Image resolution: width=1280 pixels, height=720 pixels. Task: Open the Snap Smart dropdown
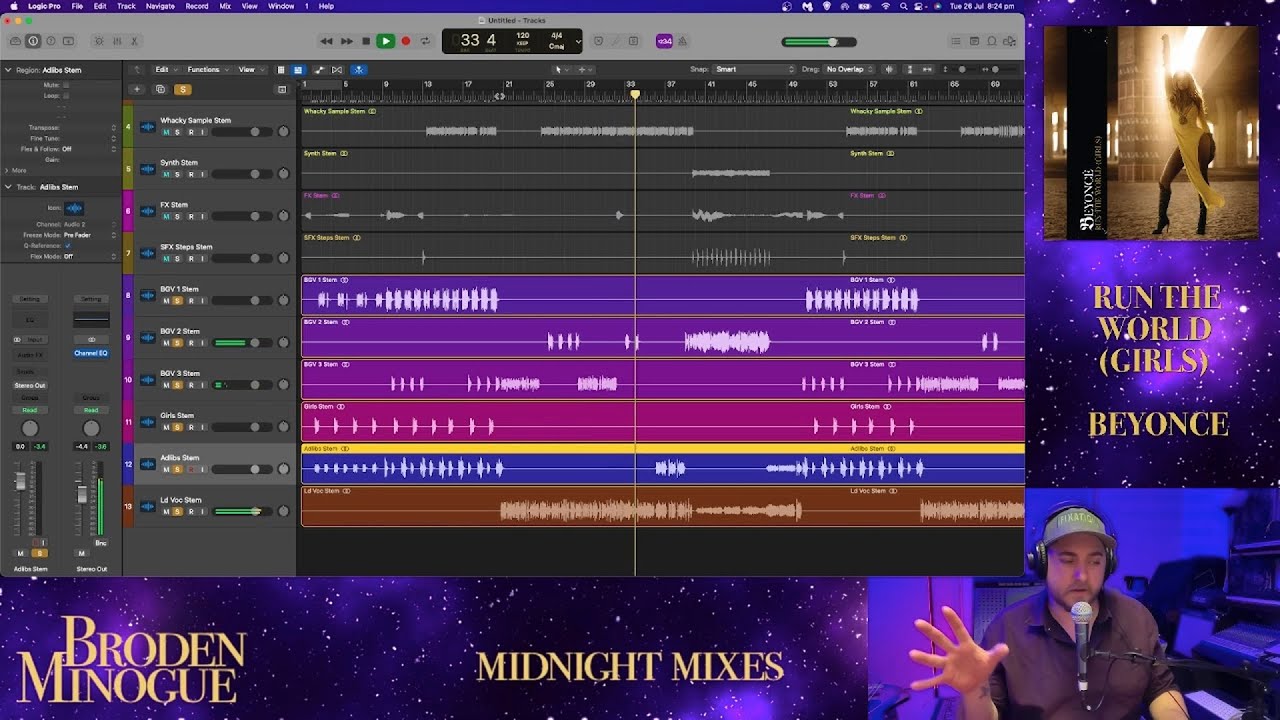pyautogui.click(x=754, y=70)
